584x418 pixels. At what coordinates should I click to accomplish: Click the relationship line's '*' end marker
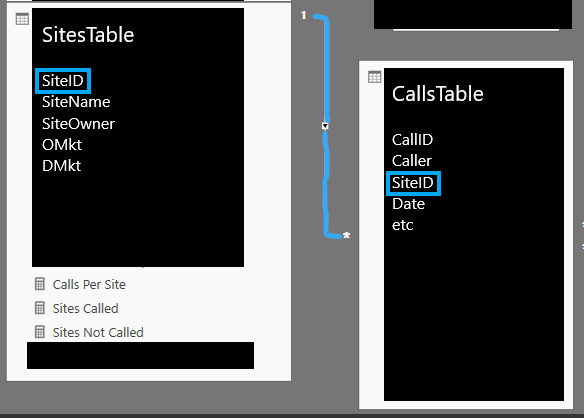point(346,236)
